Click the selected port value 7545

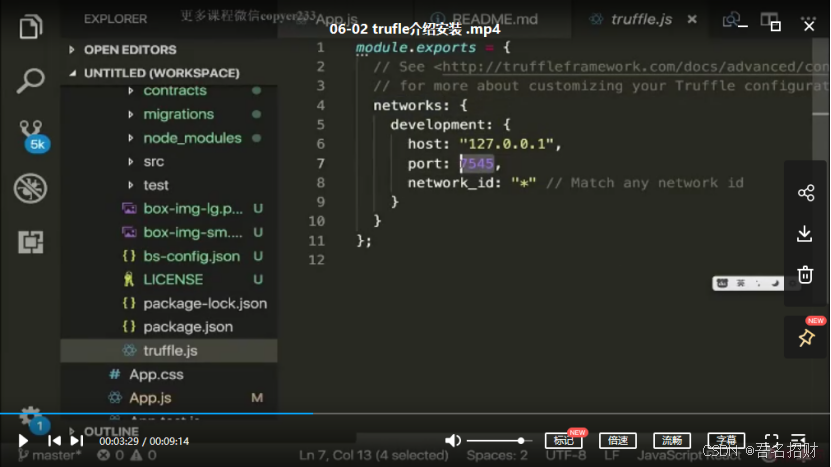477,163
